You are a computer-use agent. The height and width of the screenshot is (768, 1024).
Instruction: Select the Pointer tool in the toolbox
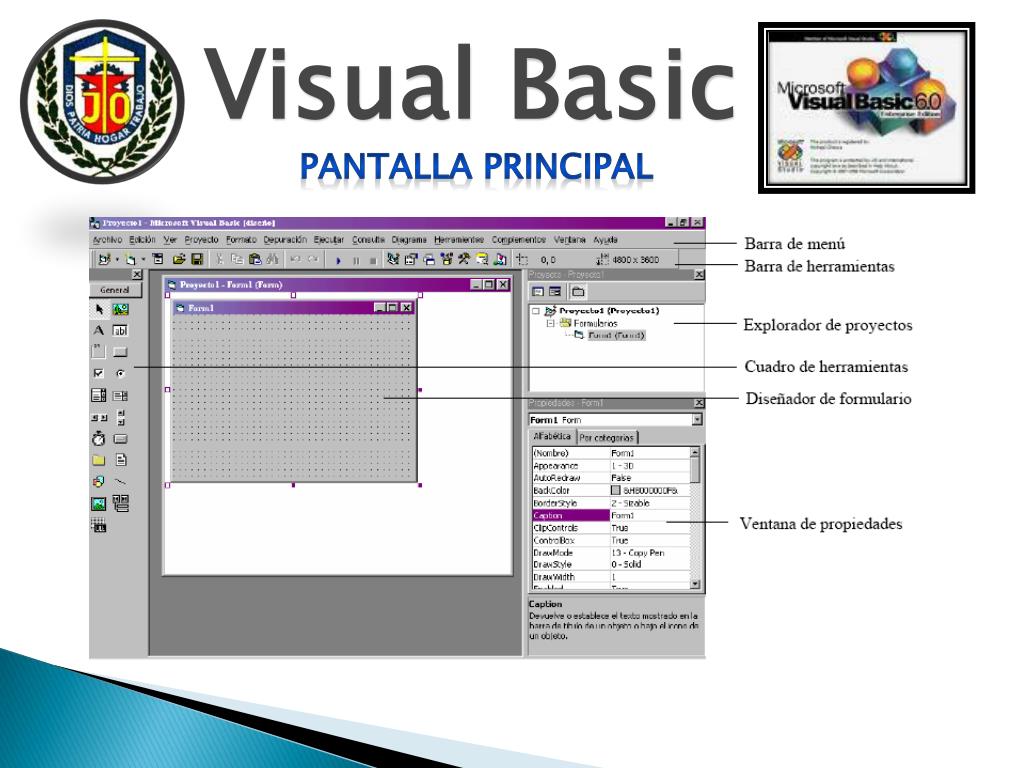99,309
